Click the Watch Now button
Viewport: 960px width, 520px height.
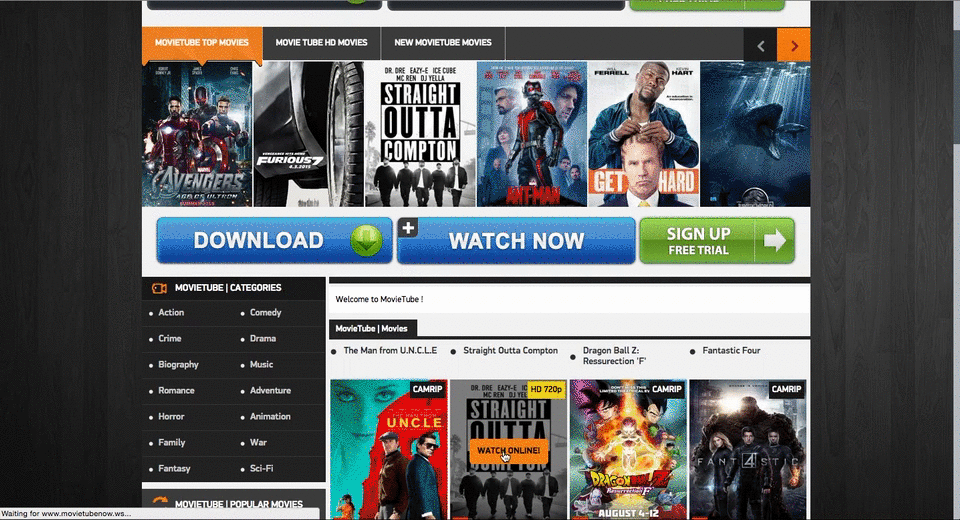pyautogui.click(x=516, y=241)
